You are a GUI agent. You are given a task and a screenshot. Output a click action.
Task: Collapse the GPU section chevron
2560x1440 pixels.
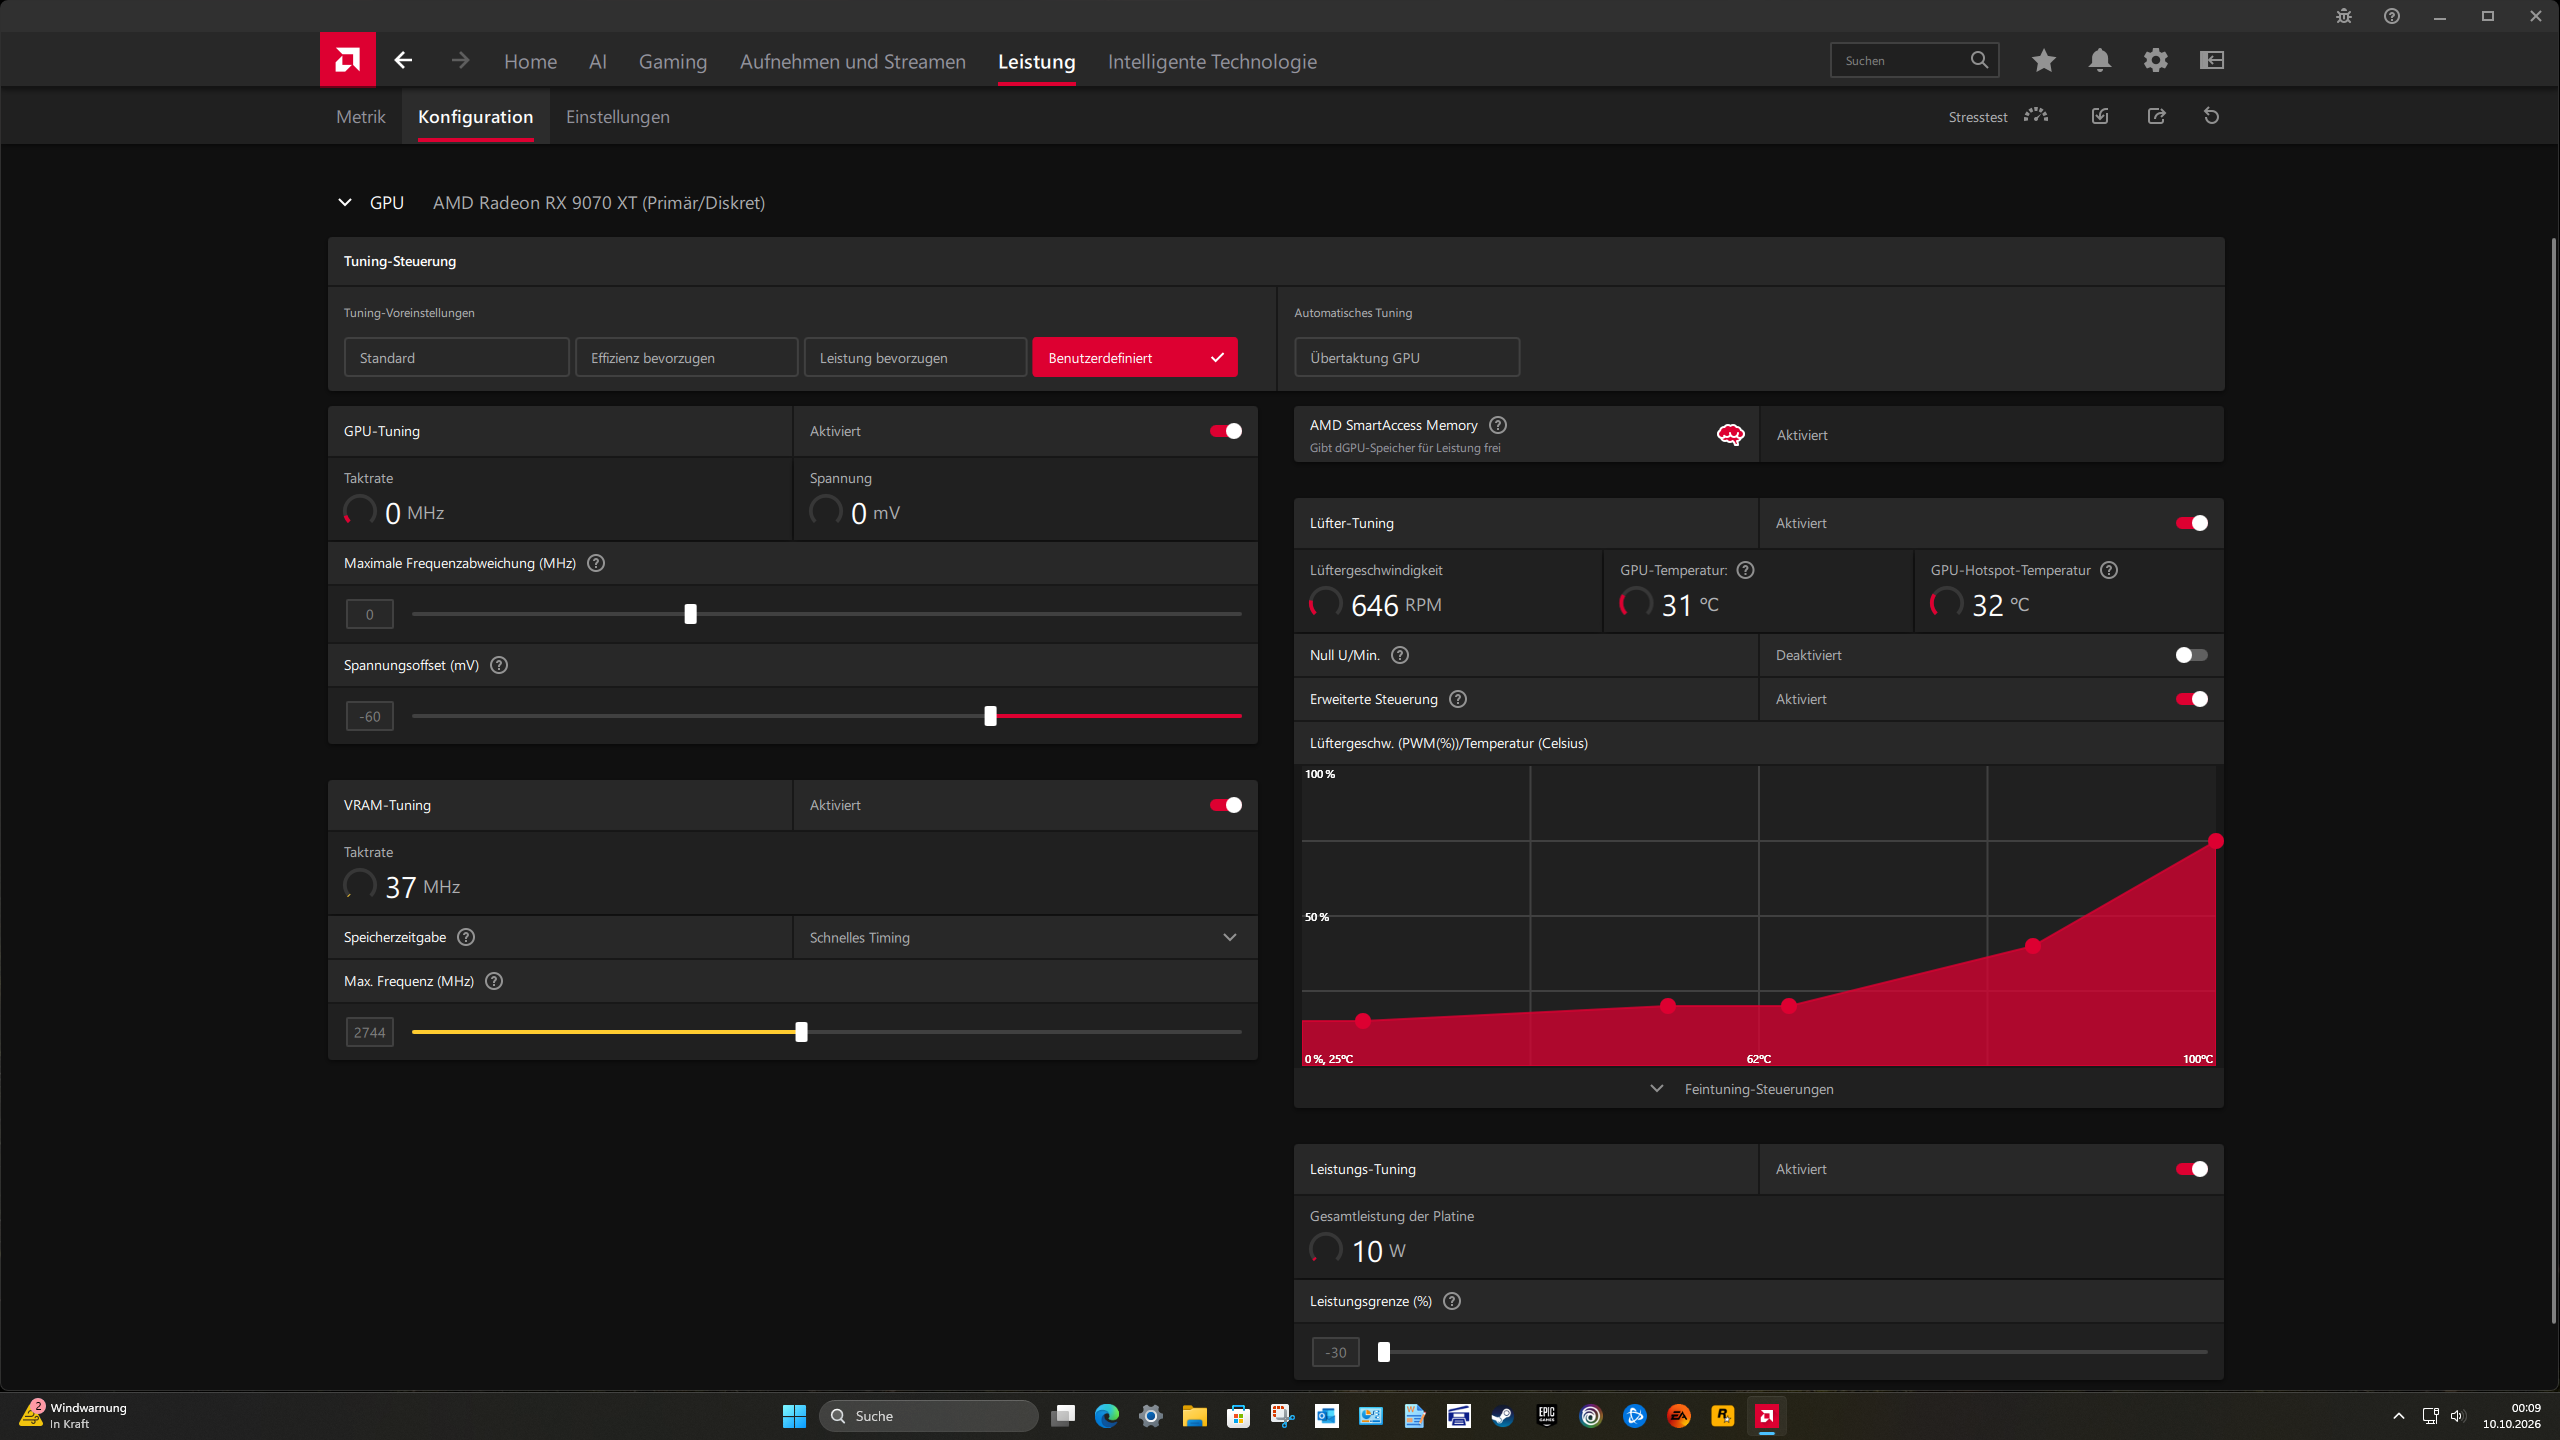(345, 203)
